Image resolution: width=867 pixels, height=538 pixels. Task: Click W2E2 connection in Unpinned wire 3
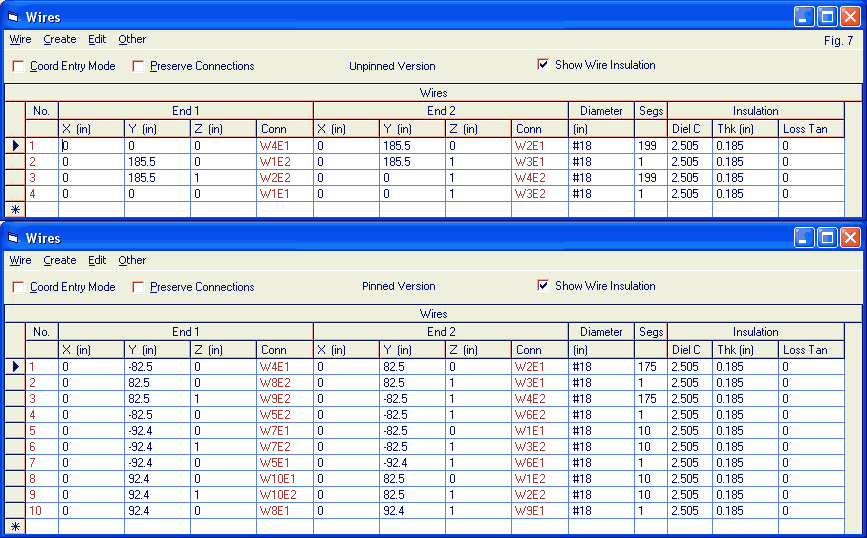tap(285, 177)
